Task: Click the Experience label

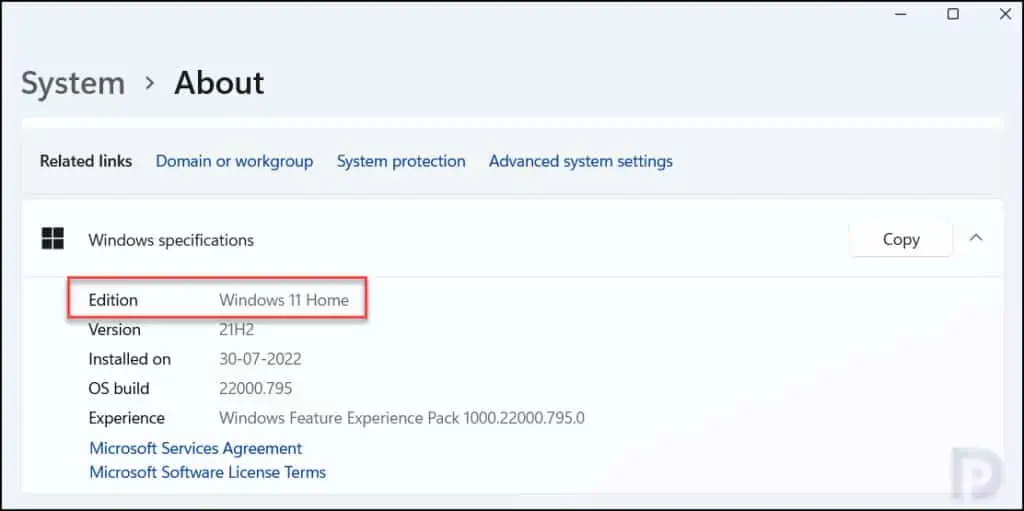Action: (126, 418)
